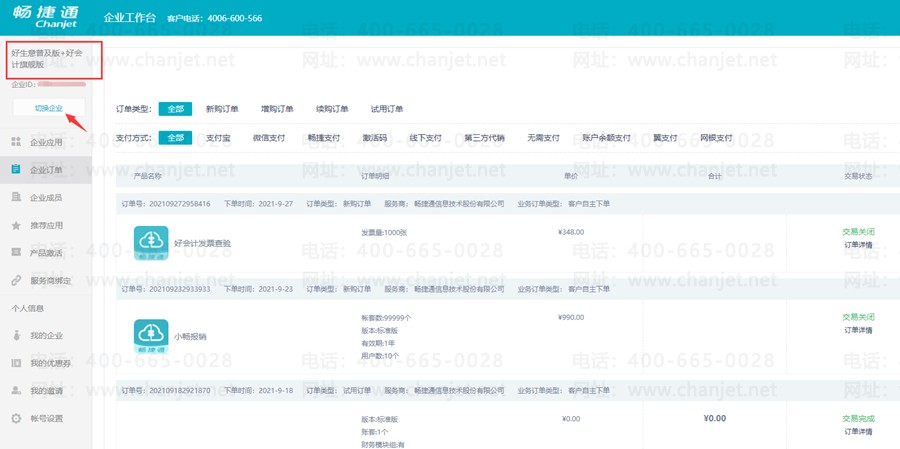Filter payment method by 第三方代销
The width and height of the screenshot is (900, 449).
point(484,138)
